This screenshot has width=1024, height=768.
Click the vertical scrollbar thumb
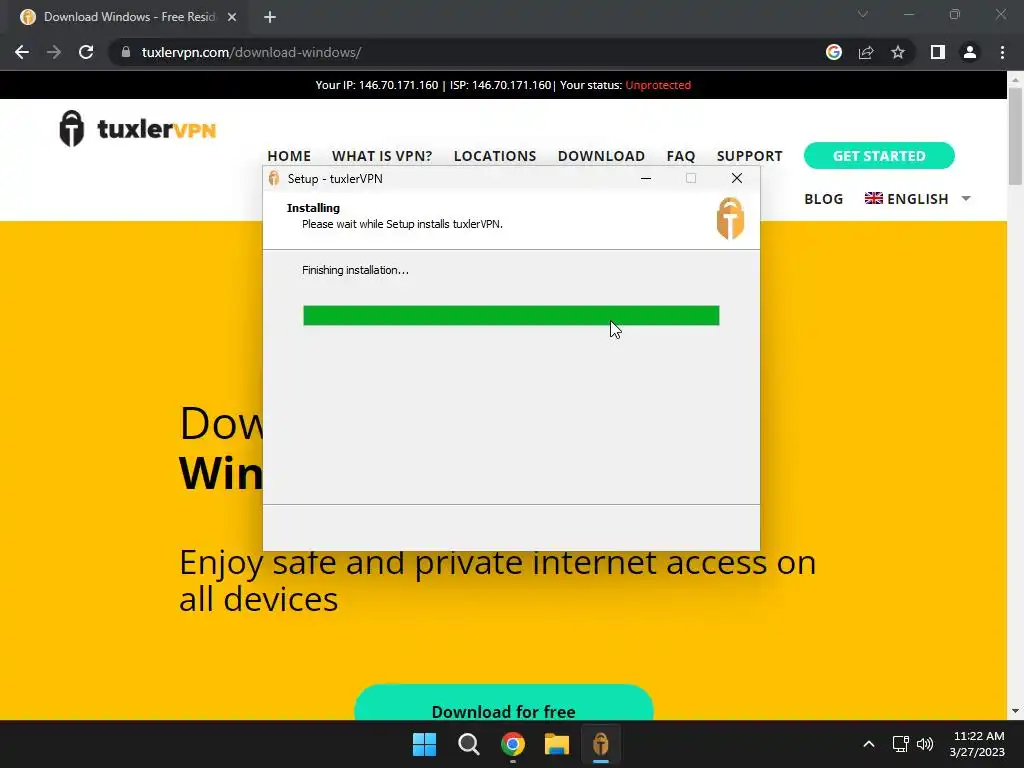click(1015, 136)
